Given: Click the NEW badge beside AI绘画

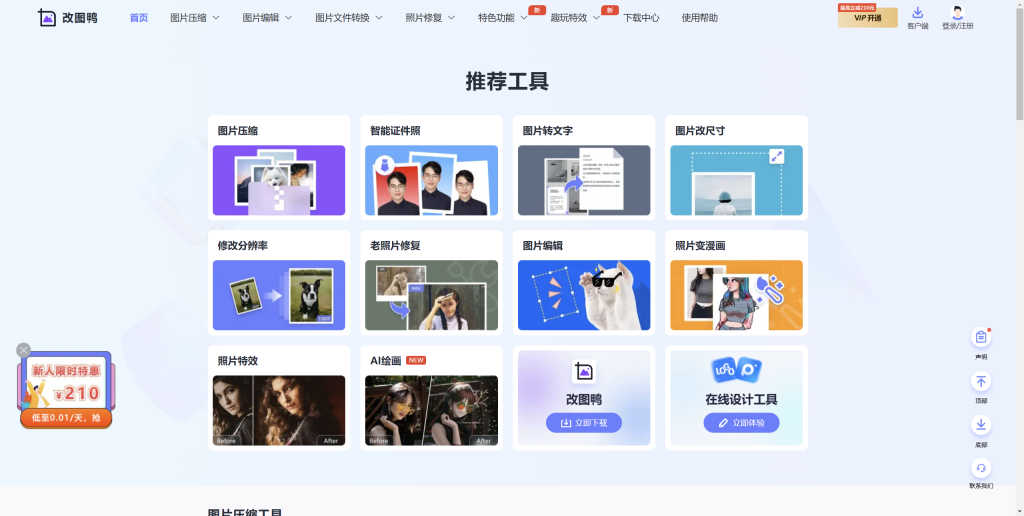Looking at the screenshot, I should point(416,360).
